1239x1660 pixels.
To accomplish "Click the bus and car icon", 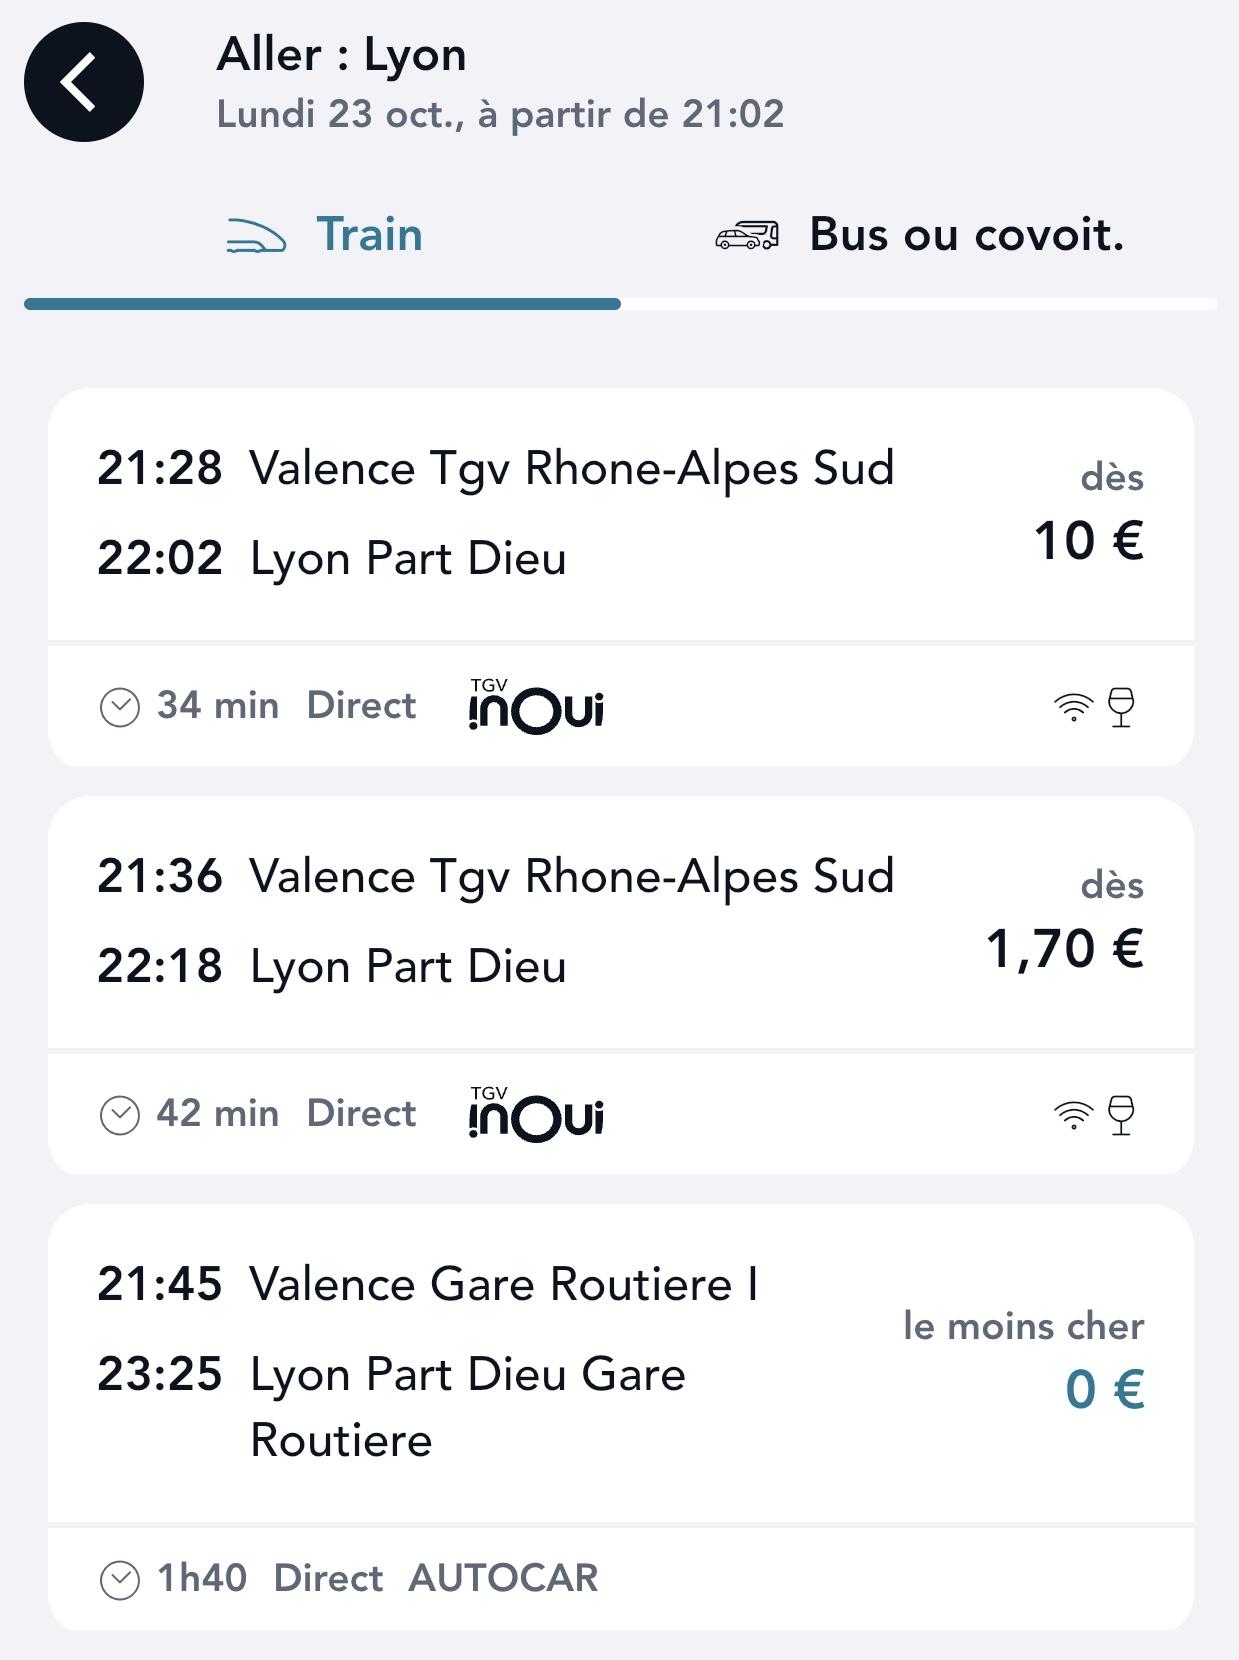I will [747, 236].
